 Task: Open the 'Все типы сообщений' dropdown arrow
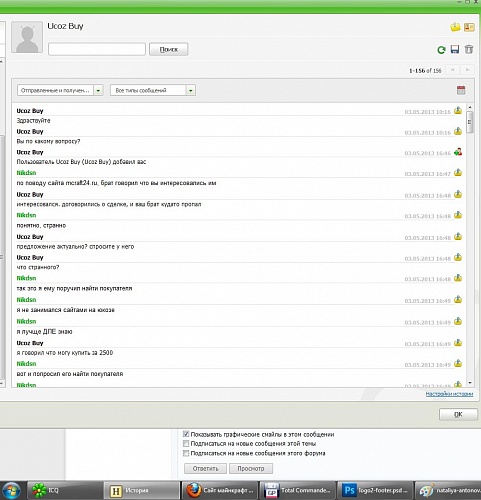click(191, 90)
